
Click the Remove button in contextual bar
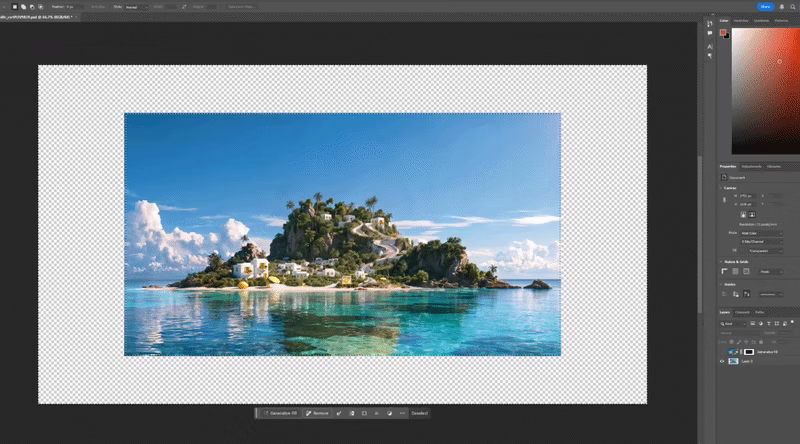pos(317,413)
